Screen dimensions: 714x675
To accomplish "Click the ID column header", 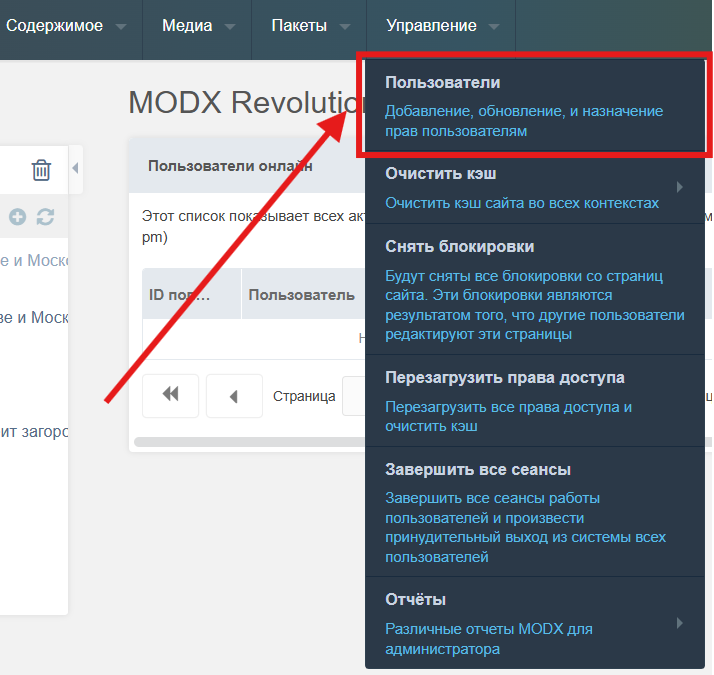I will [190, 295].
